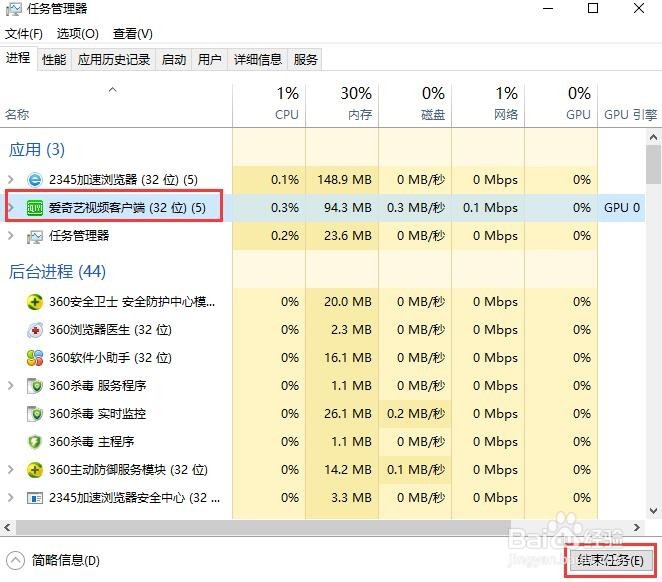Click the GPU 0 engine cell

pyautogui.click(x=622, y=208)
